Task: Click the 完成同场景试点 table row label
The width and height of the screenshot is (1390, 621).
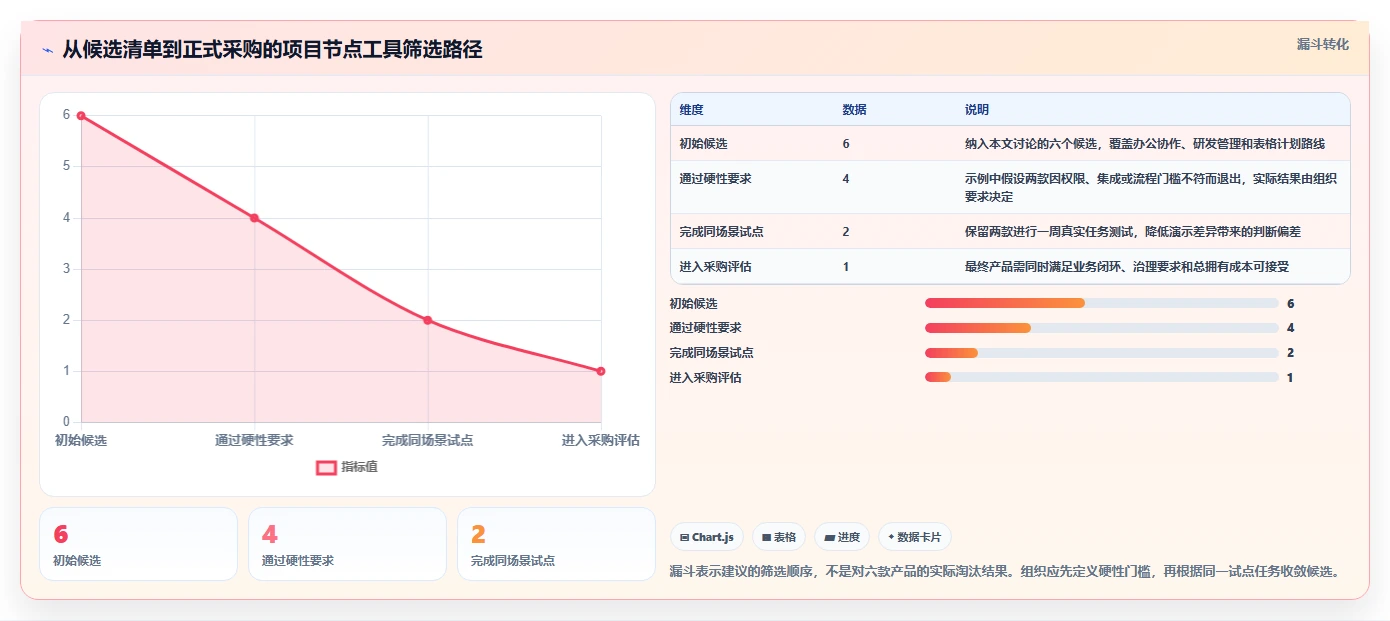Action: [722, 232]
